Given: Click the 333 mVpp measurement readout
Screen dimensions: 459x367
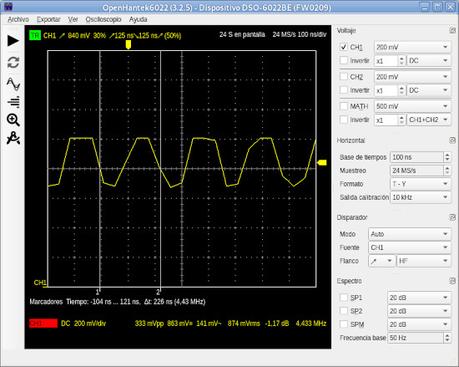Looking at the screenshot, I should point(149,323).
